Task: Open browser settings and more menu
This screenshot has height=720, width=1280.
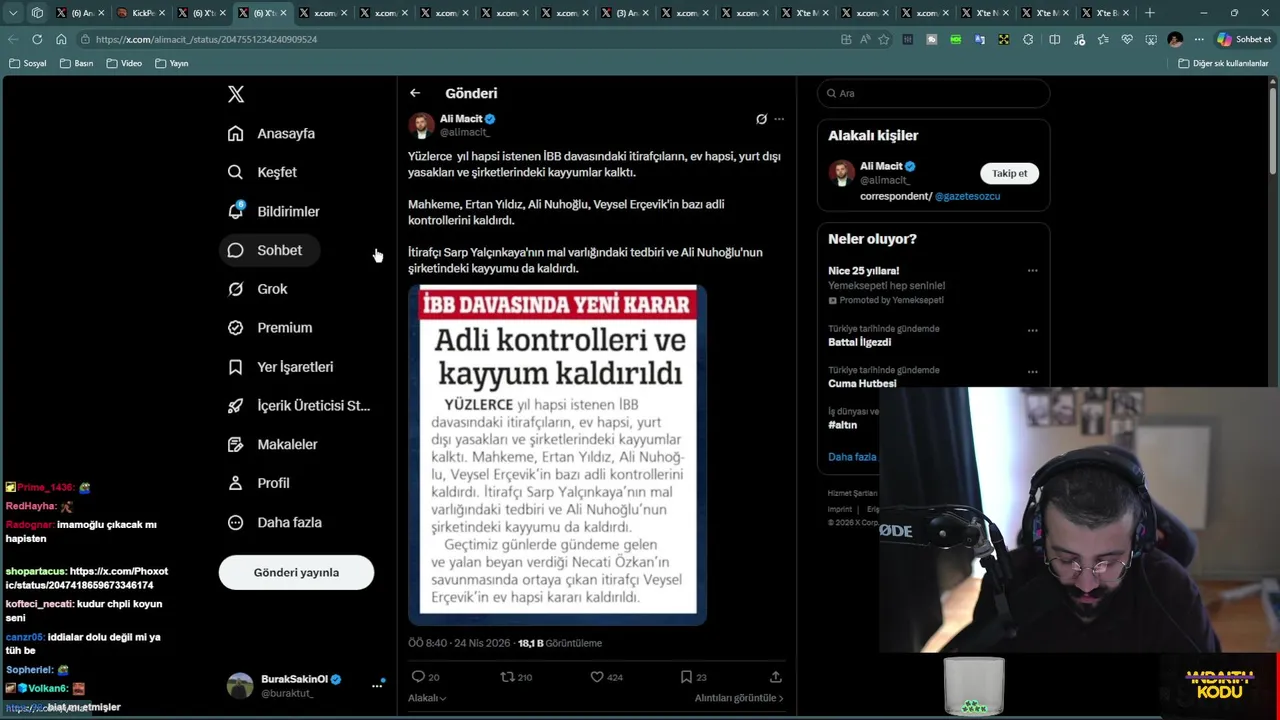Action: [1199, 39]
